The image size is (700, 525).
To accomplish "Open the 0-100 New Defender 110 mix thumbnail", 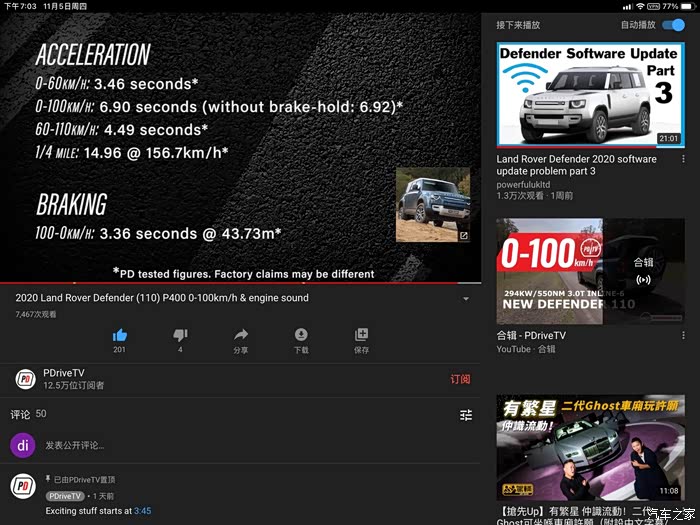I will pos(589,271).
